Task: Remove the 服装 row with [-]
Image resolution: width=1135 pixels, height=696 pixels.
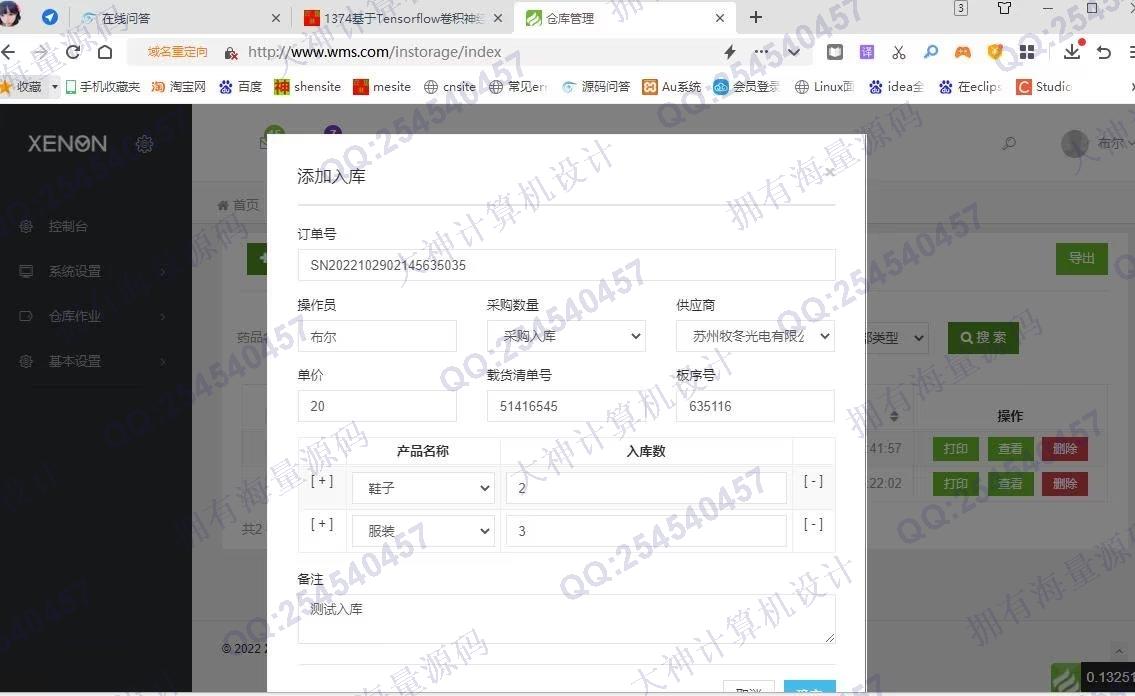Action: pos(813,524)
